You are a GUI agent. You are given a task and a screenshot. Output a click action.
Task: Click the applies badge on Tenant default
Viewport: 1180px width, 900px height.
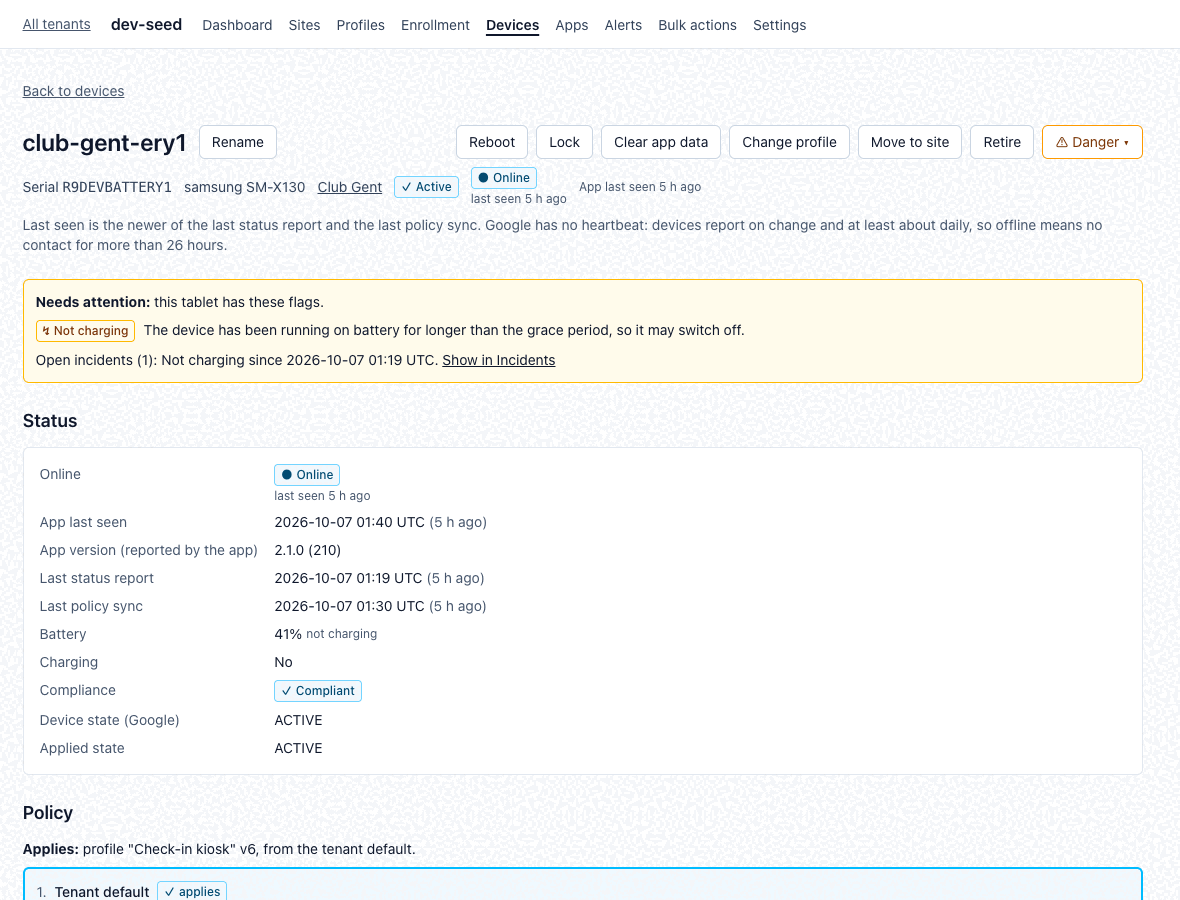point(192,892)
